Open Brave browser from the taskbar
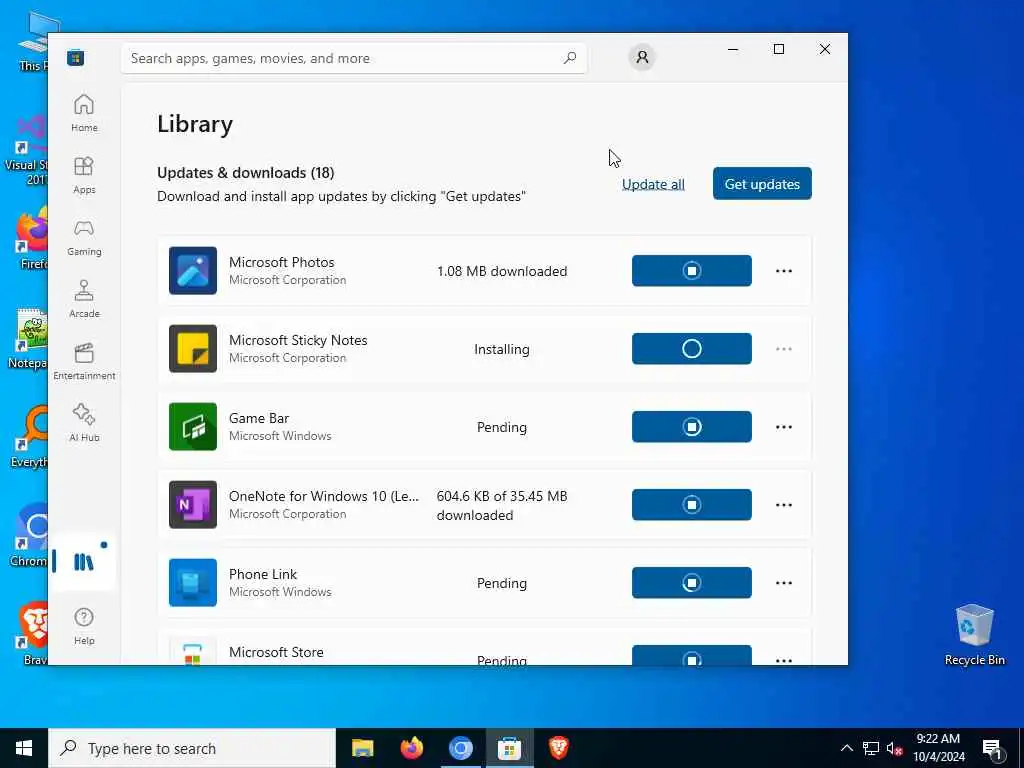The width and height of the screenshot is (1024, 768). 558,748
